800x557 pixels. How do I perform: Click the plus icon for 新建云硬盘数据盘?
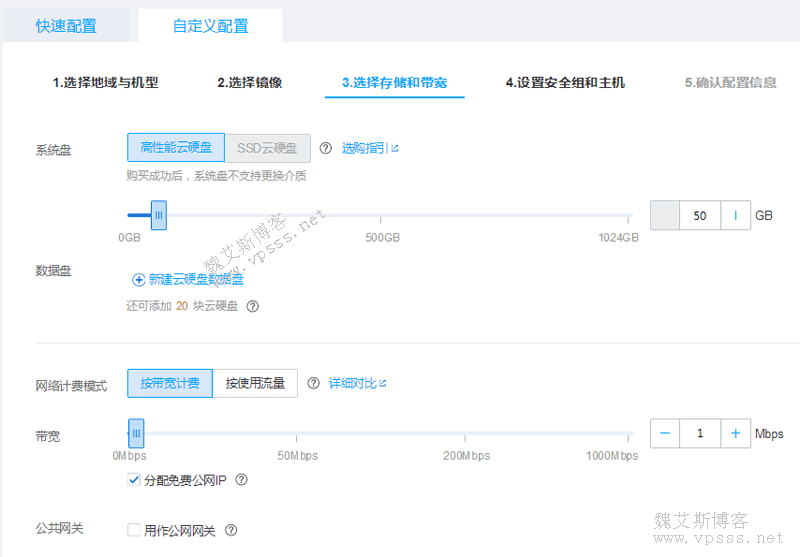[x=139, y=280]
